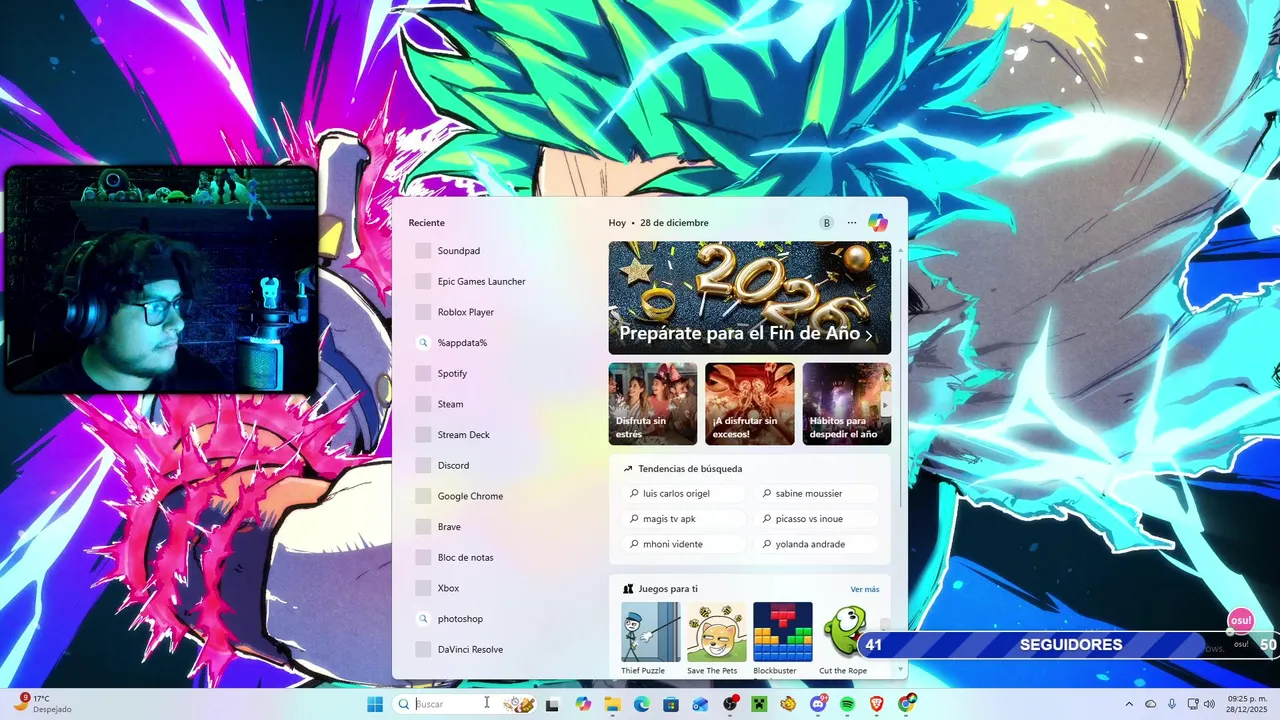Search trending 'sabine moussier'
This screenshot has height=720, width=1280.
[x=815, y=494]
